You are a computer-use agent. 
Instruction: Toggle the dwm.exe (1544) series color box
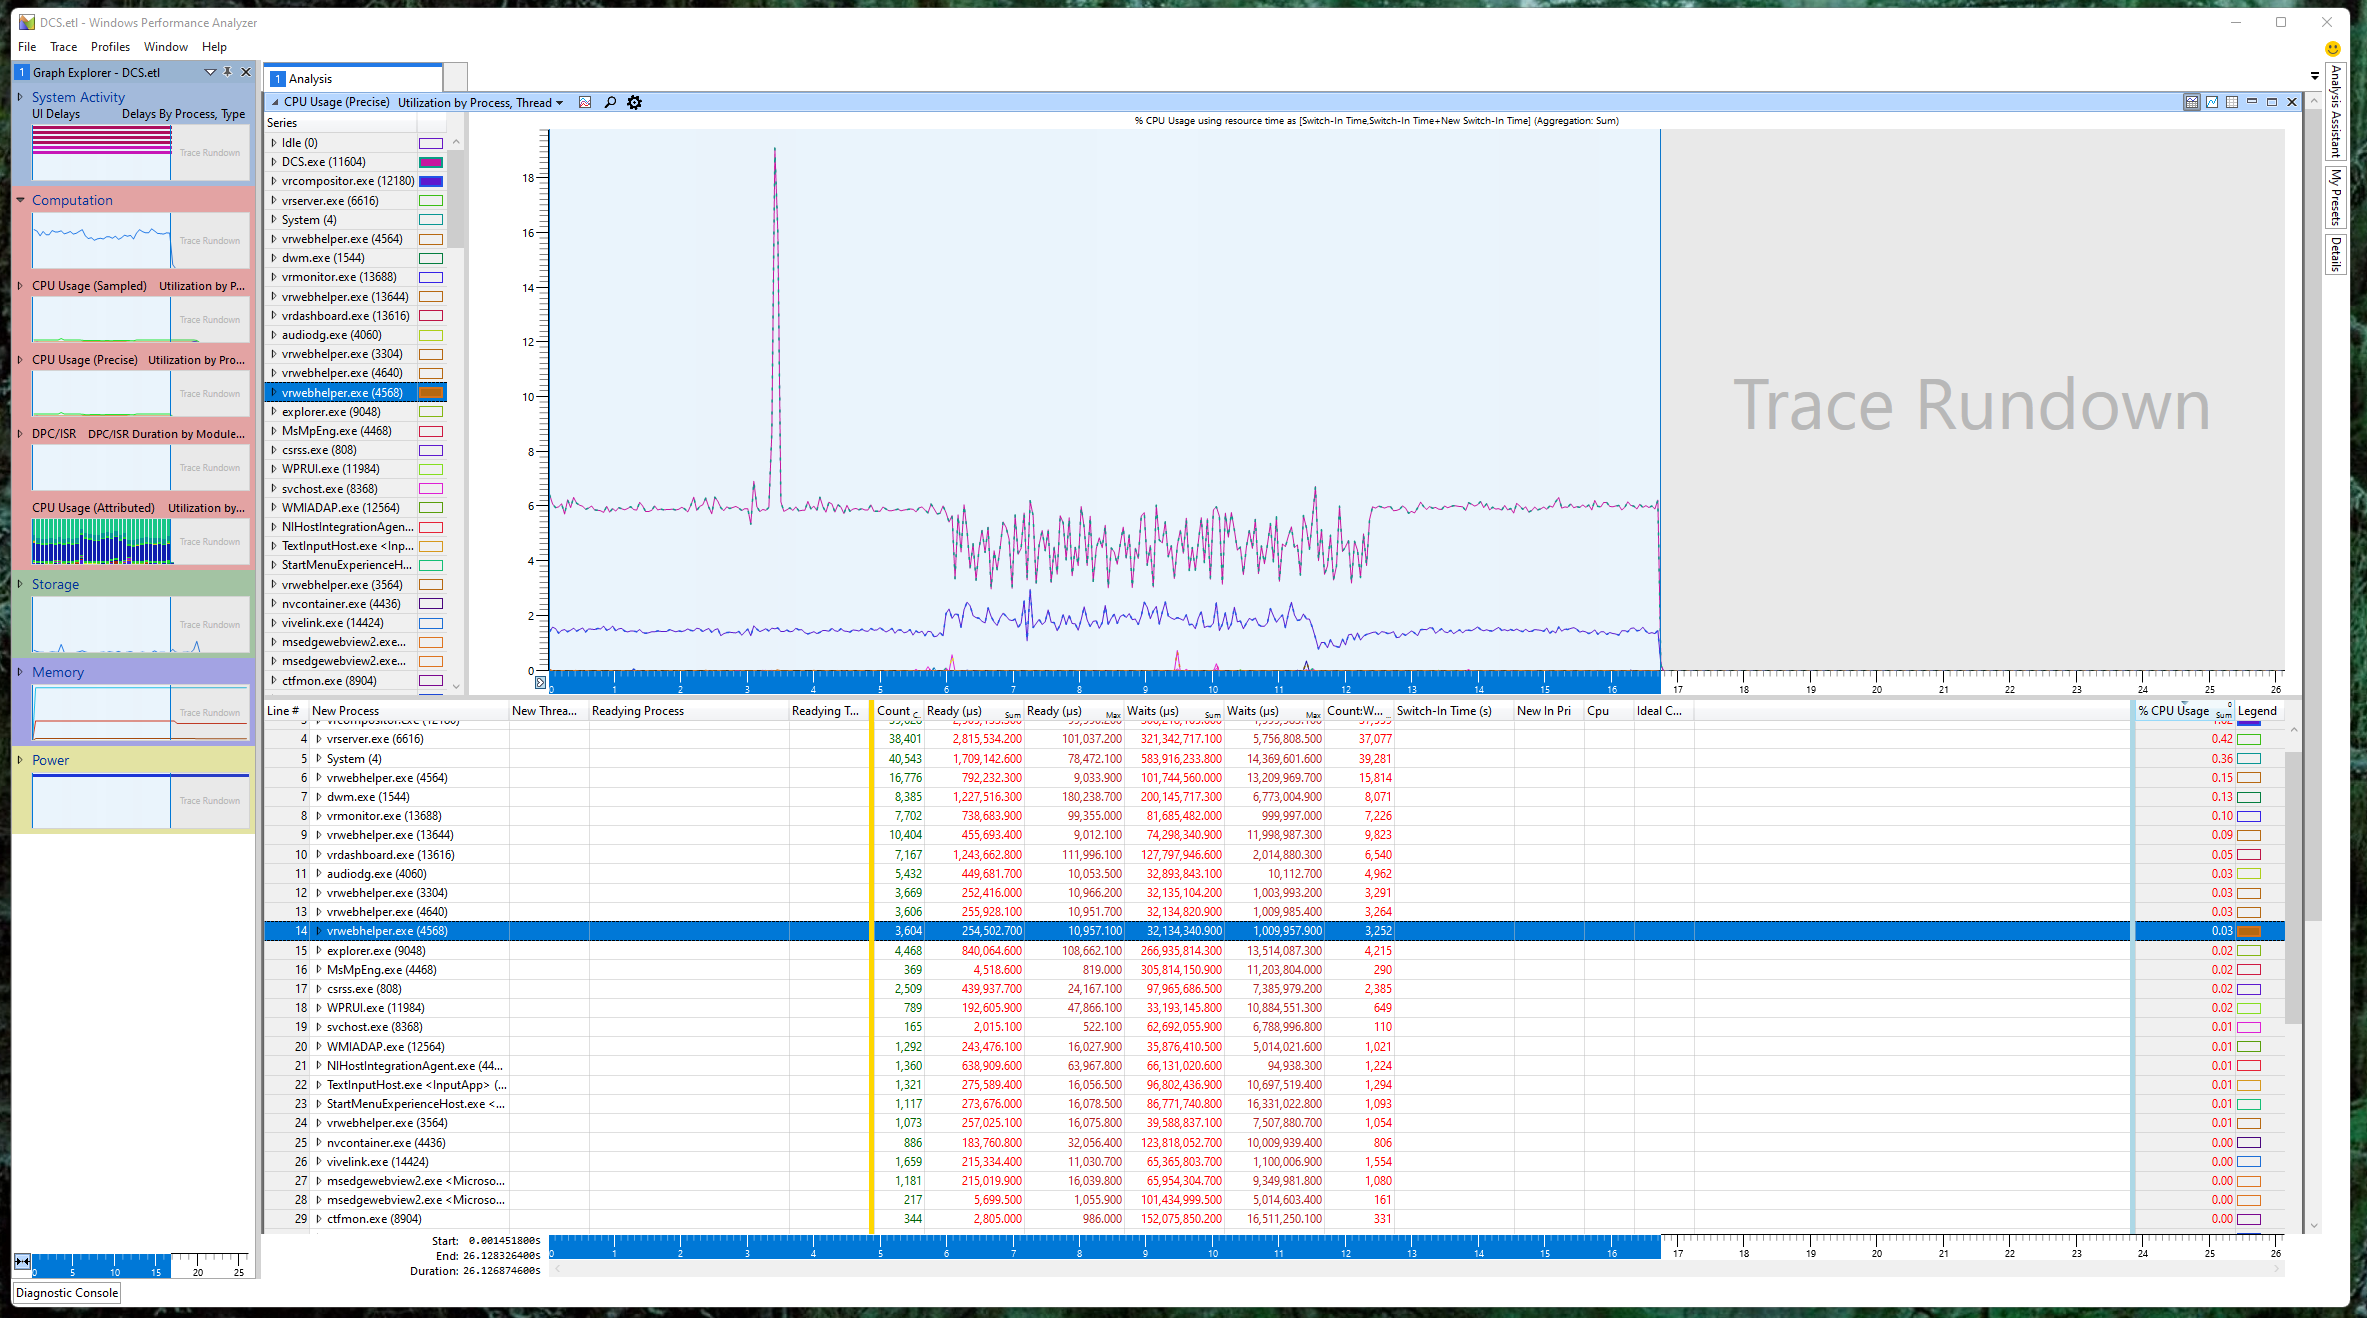click(431, 258)
